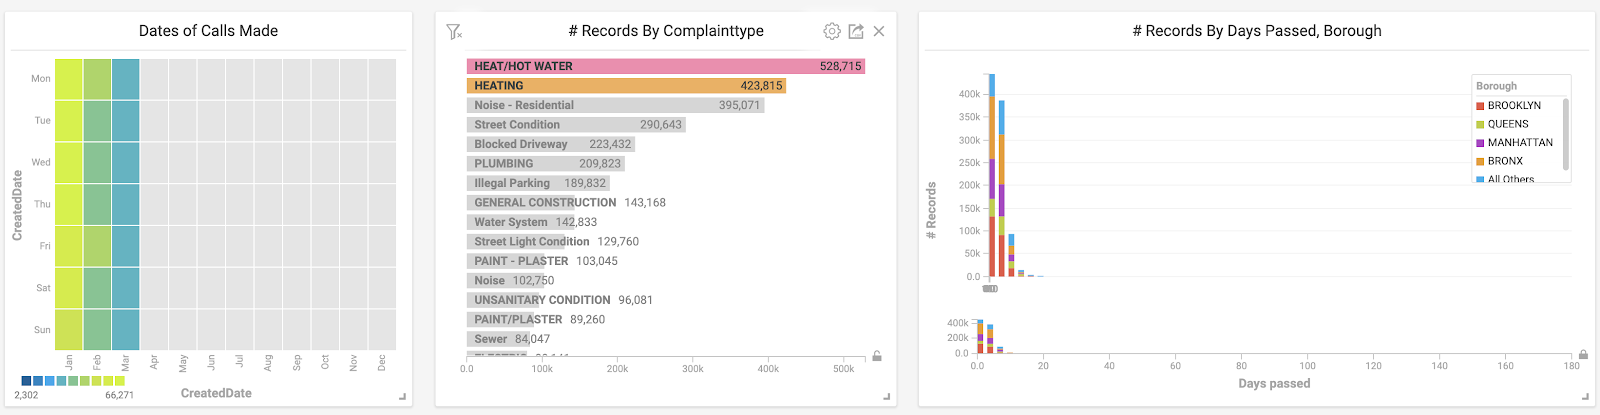Click the export icon on Complainttype chart
Viewport: 1600px width, 415px height.
856,32
